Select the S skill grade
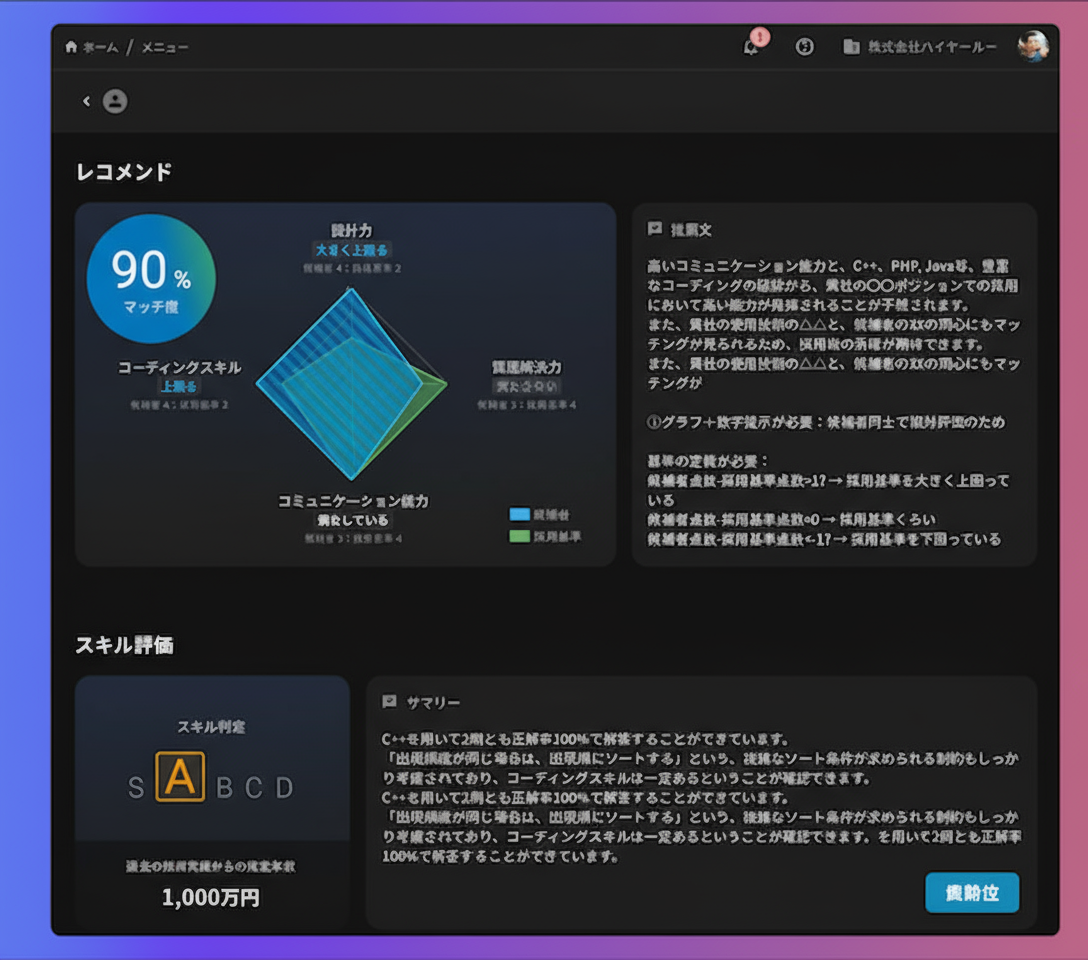The image size is (1088, 960). click(136, 788)
